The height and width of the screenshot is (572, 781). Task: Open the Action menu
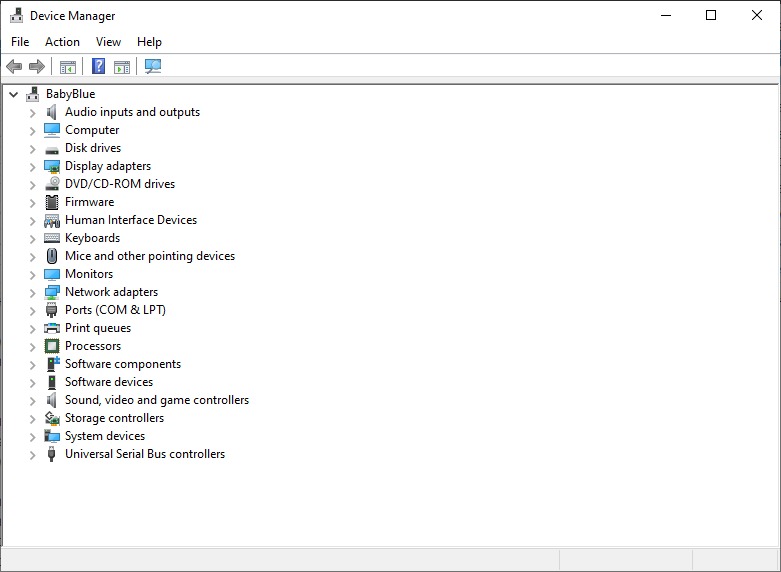pyautogui.click(x=62, y=42)
